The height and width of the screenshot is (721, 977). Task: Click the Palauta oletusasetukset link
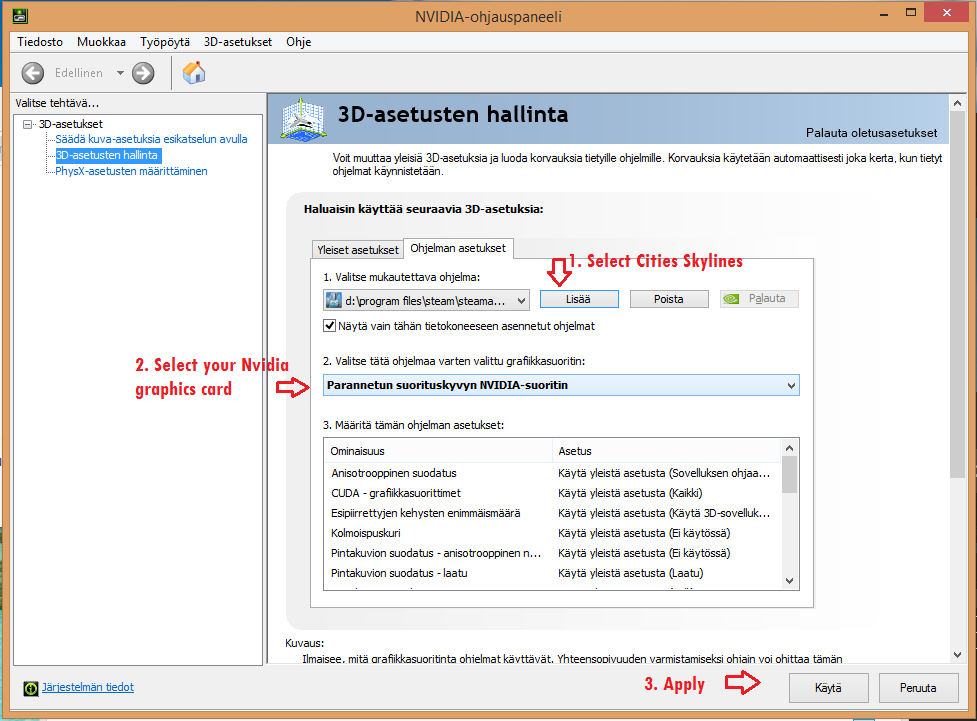pos(871,133)
